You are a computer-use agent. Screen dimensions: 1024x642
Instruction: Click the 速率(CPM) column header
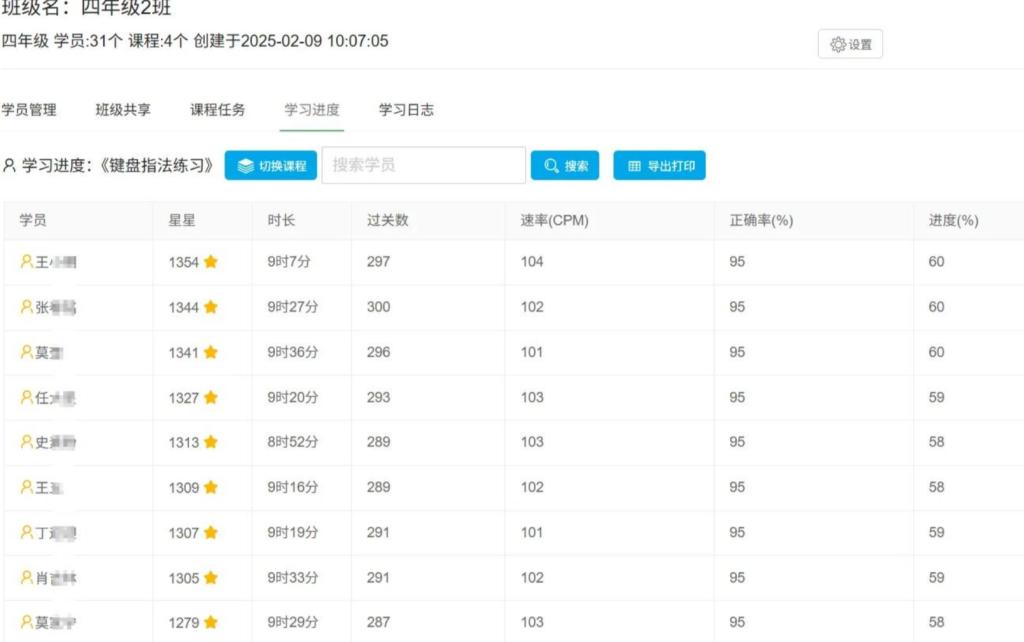(554, 221)
